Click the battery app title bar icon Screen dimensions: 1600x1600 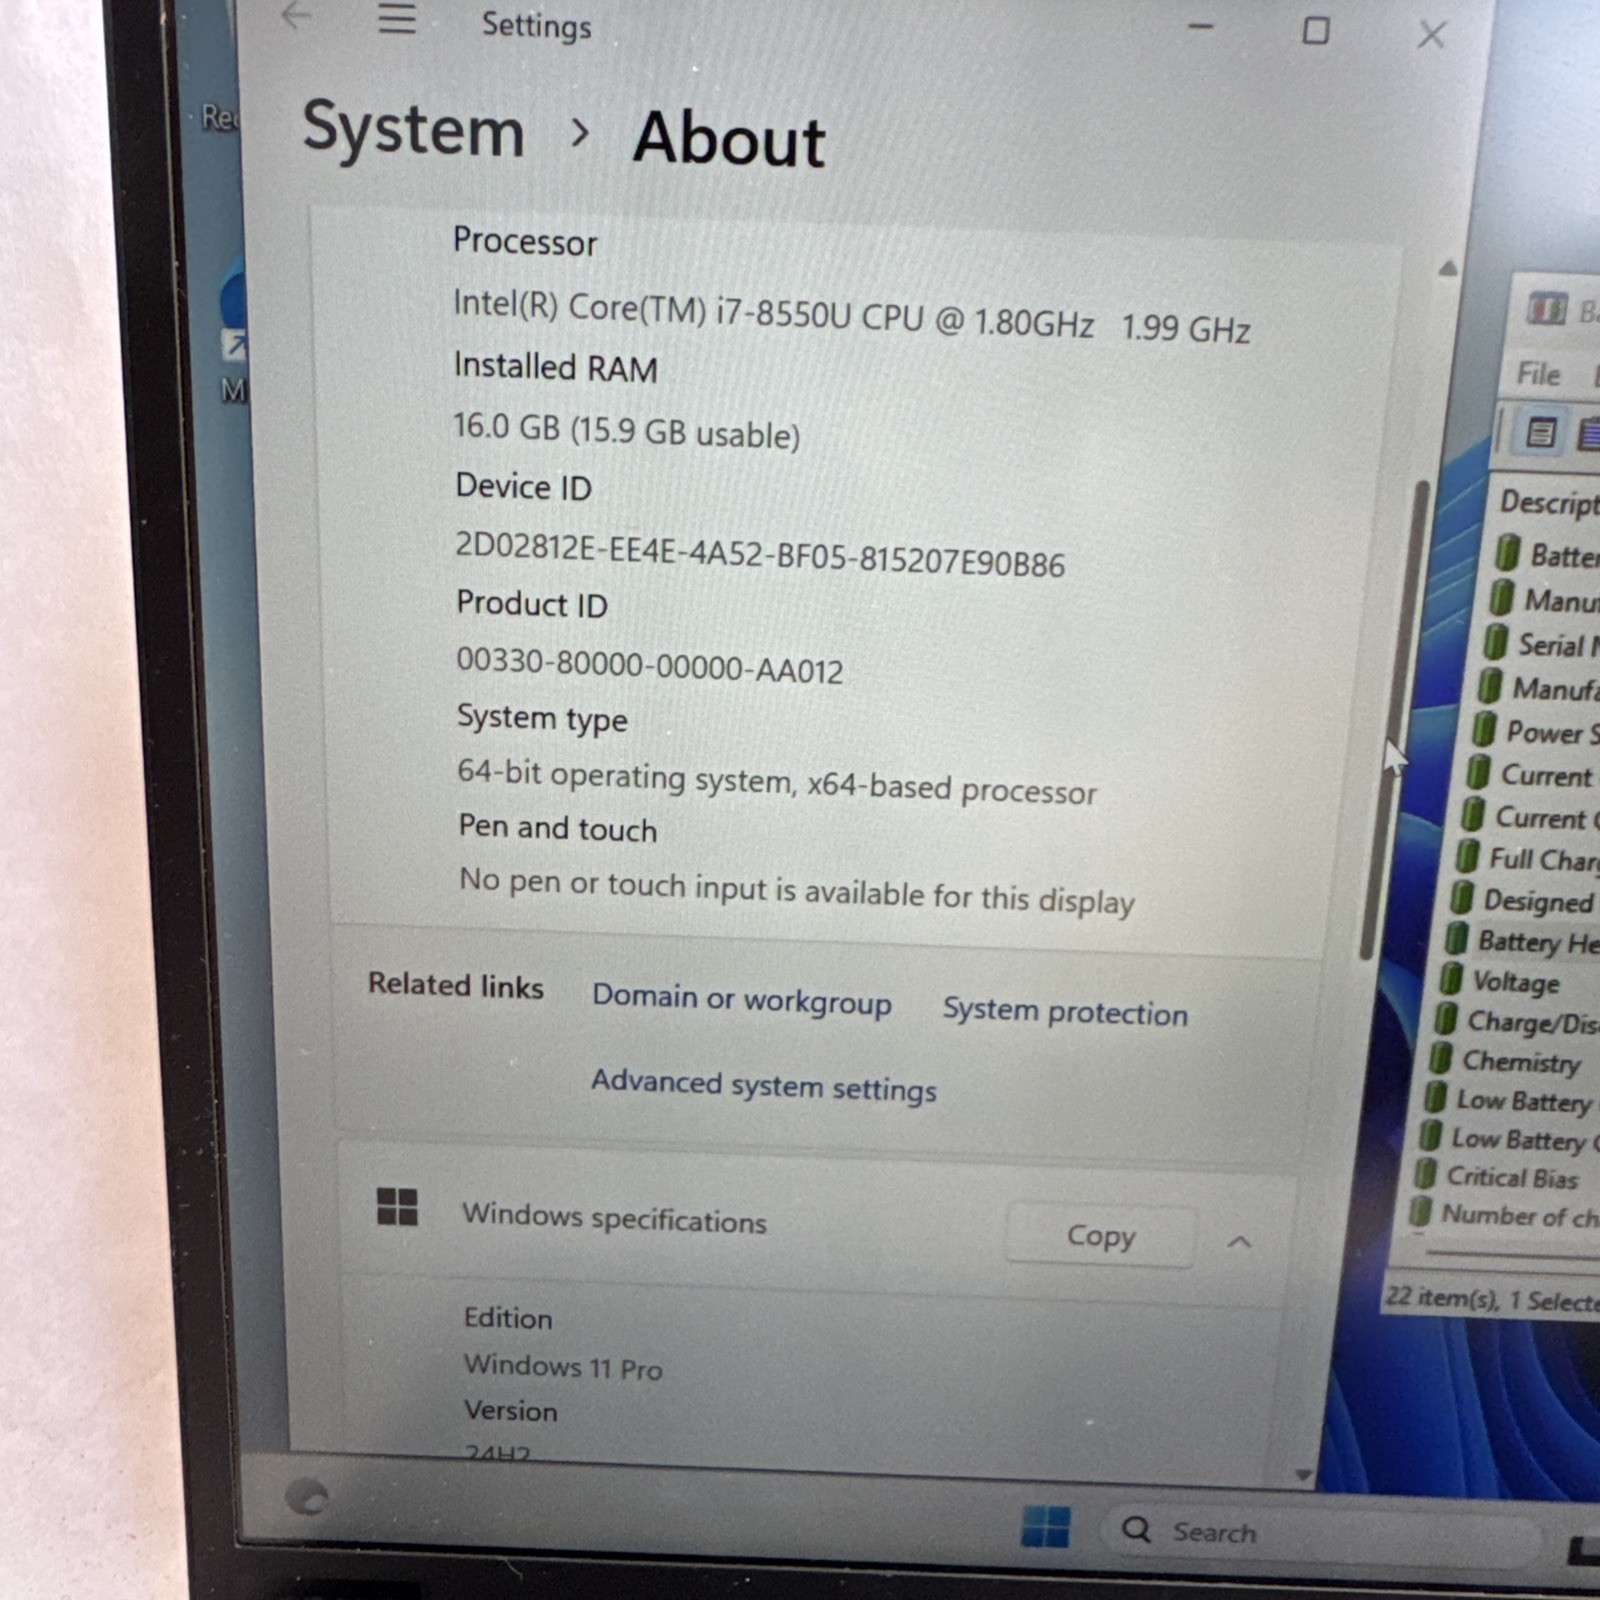click(x=1546, y=308)
